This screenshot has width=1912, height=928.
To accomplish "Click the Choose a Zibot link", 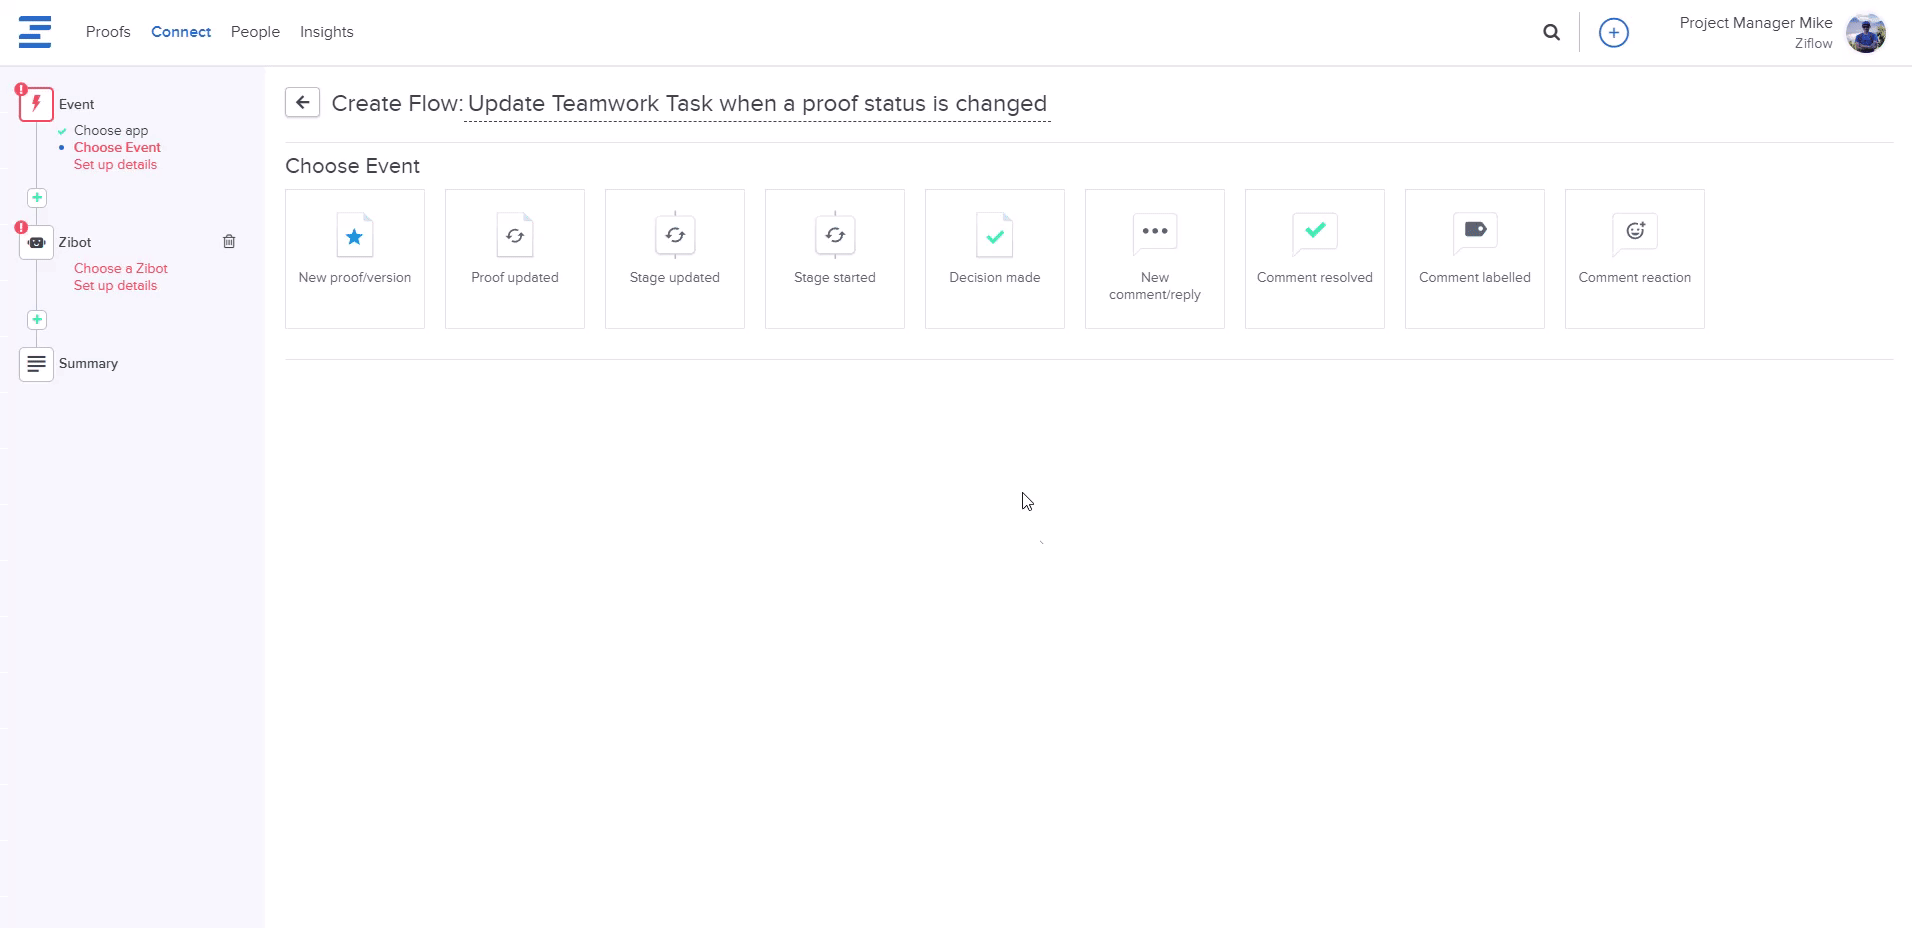I will (x=121, y=268).
